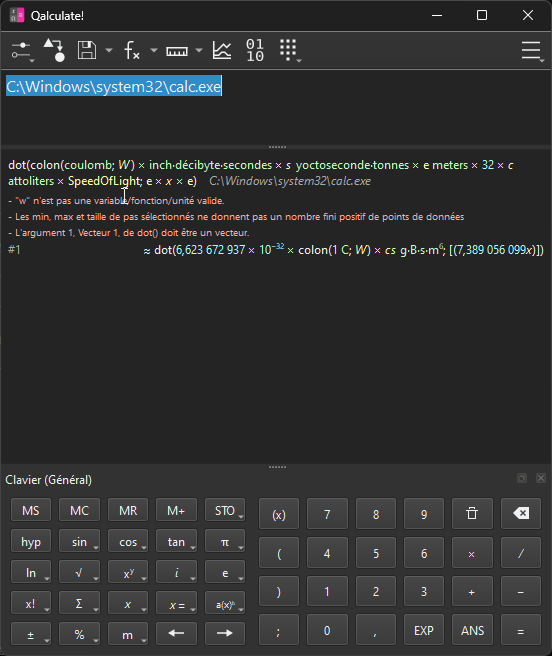Open the unit conversion icon in toolbar
Image resolution: width=552 pixels, height=656 pixels.
coord(54,50)
